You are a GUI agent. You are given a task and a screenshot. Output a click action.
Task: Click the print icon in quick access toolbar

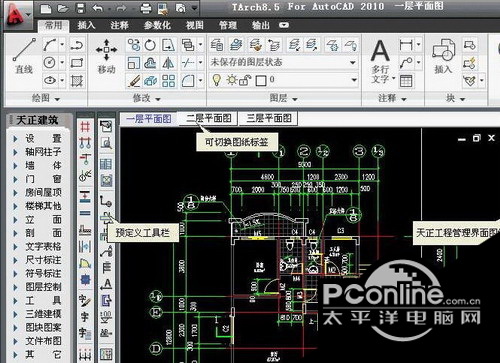click(x=146, y=8)
